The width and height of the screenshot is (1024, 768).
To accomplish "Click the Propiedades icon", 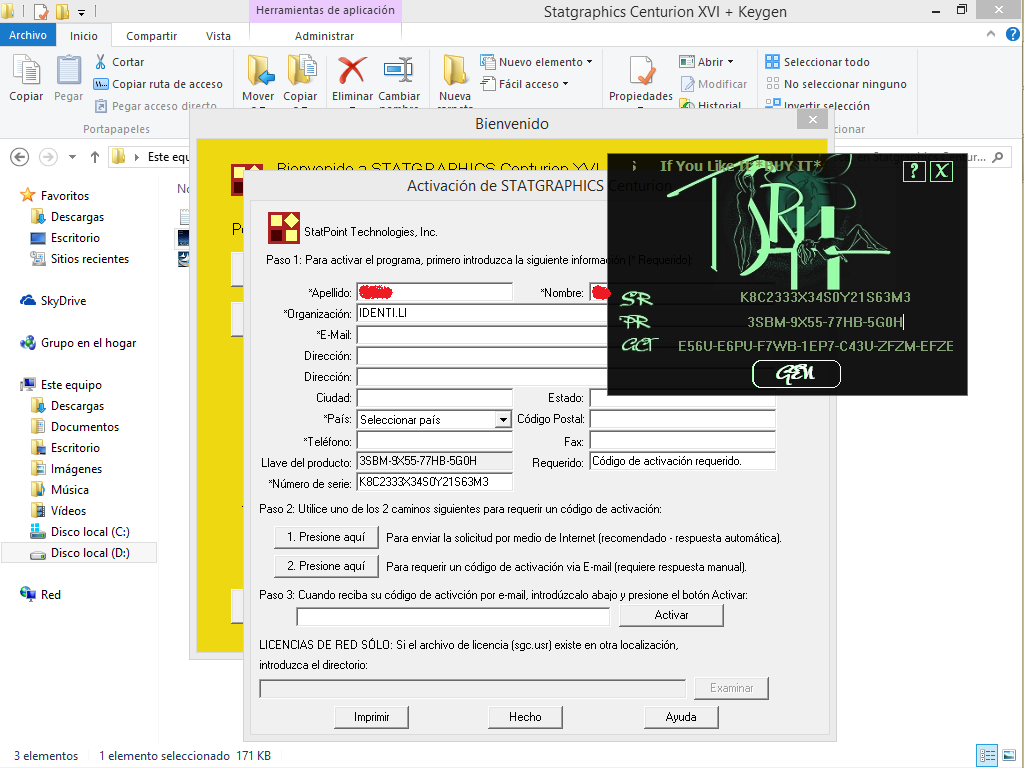I will (x=641, y=70).
